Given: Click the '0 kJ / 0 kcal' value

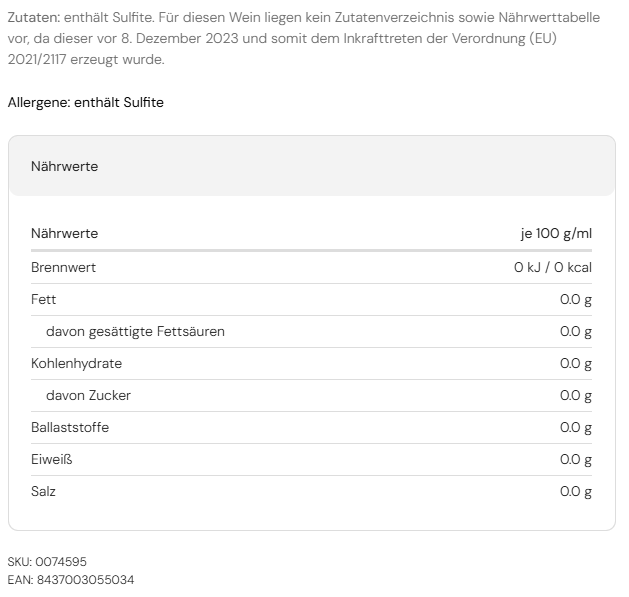Looking at the screenshot, I should (552, 268).
